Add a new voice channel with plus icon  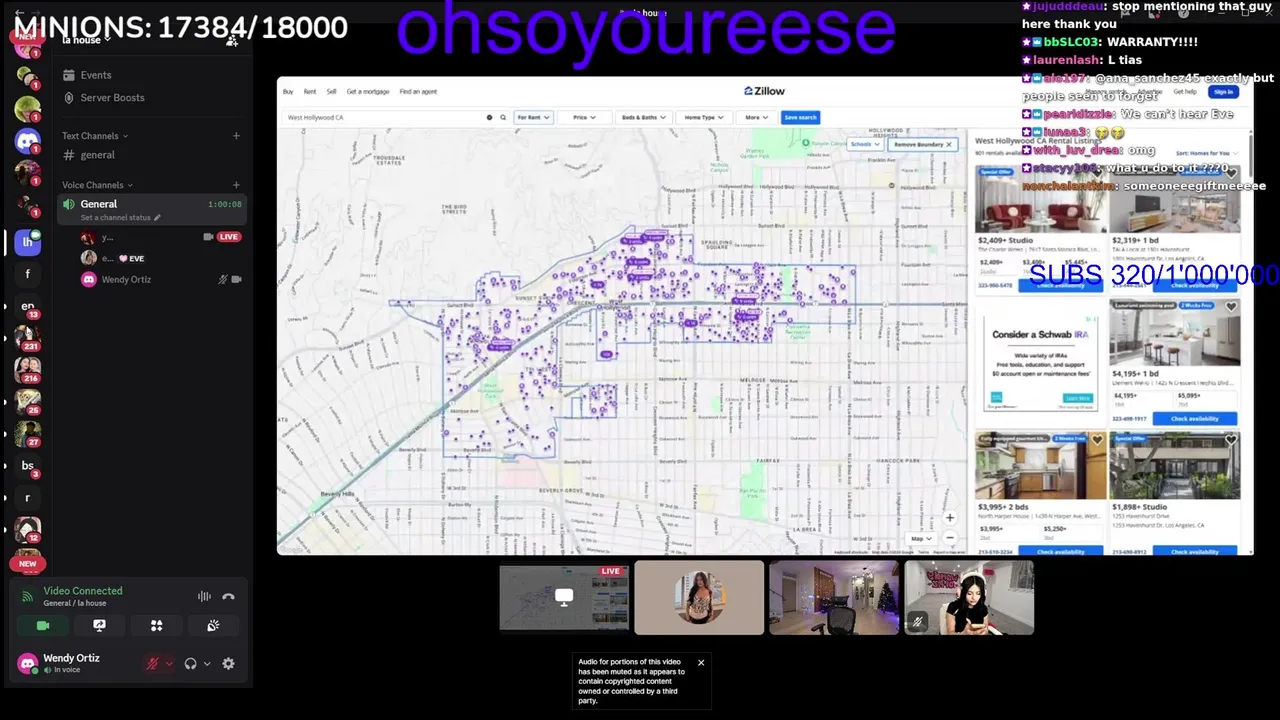[x=236, y=185]
